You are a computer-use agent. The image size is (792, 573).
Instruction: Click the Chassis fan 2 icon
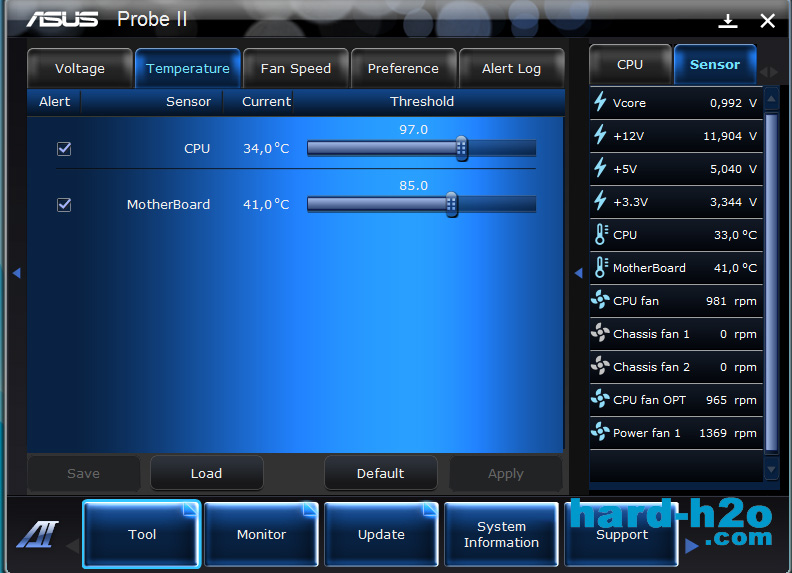(x=600, y=366)
